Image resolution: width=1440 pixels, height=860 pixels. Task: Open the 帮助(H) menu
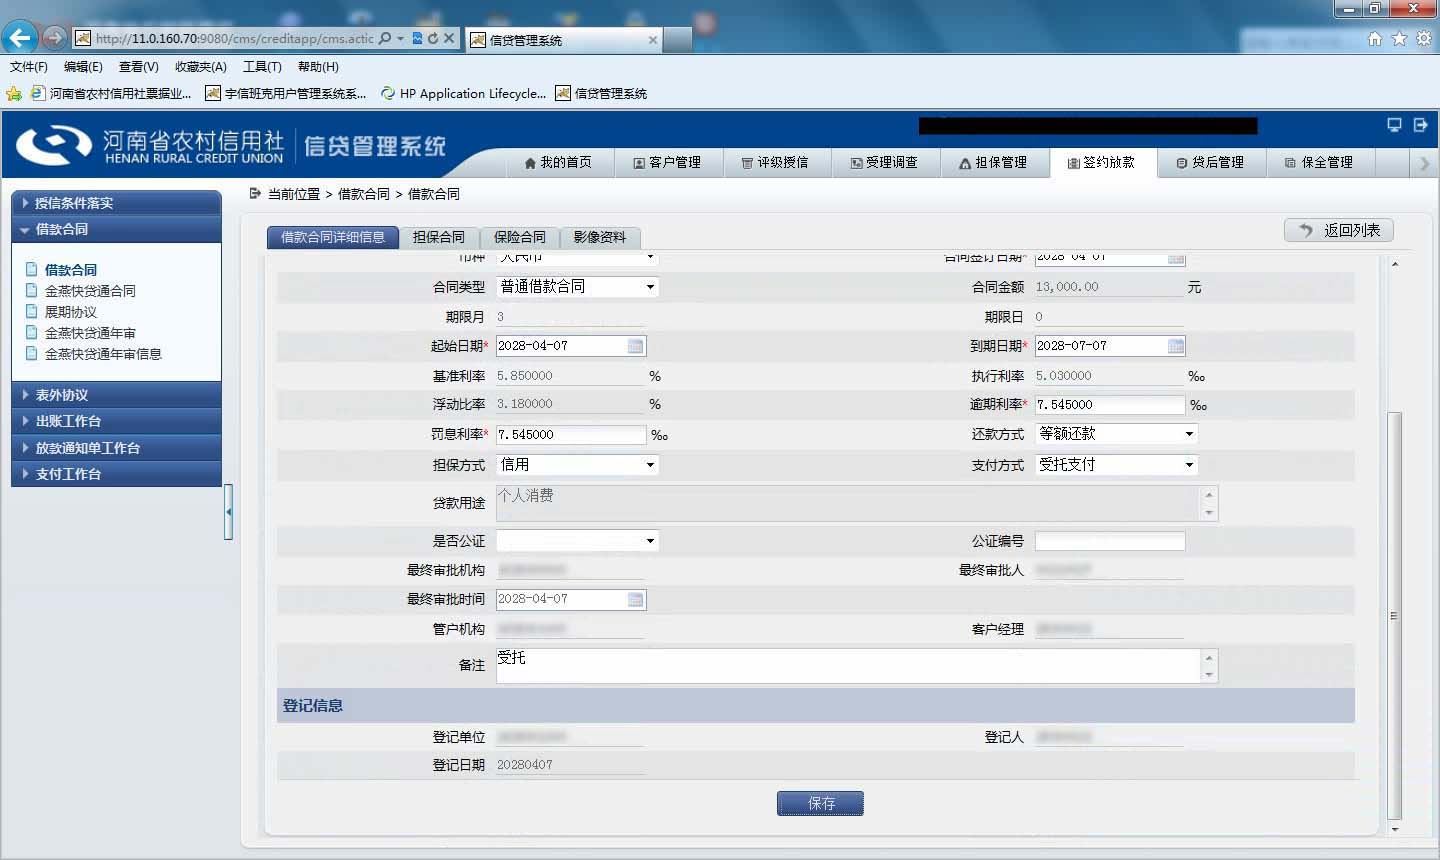point(318,67)
